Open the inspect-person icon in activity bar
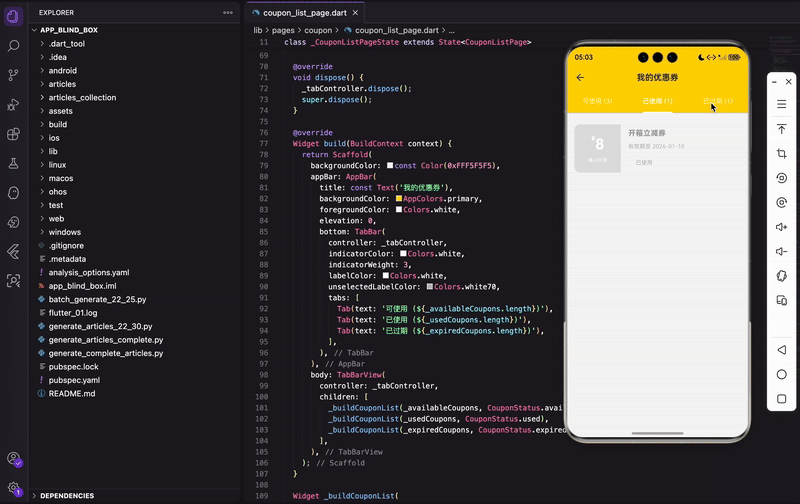 tap(13, 280)
